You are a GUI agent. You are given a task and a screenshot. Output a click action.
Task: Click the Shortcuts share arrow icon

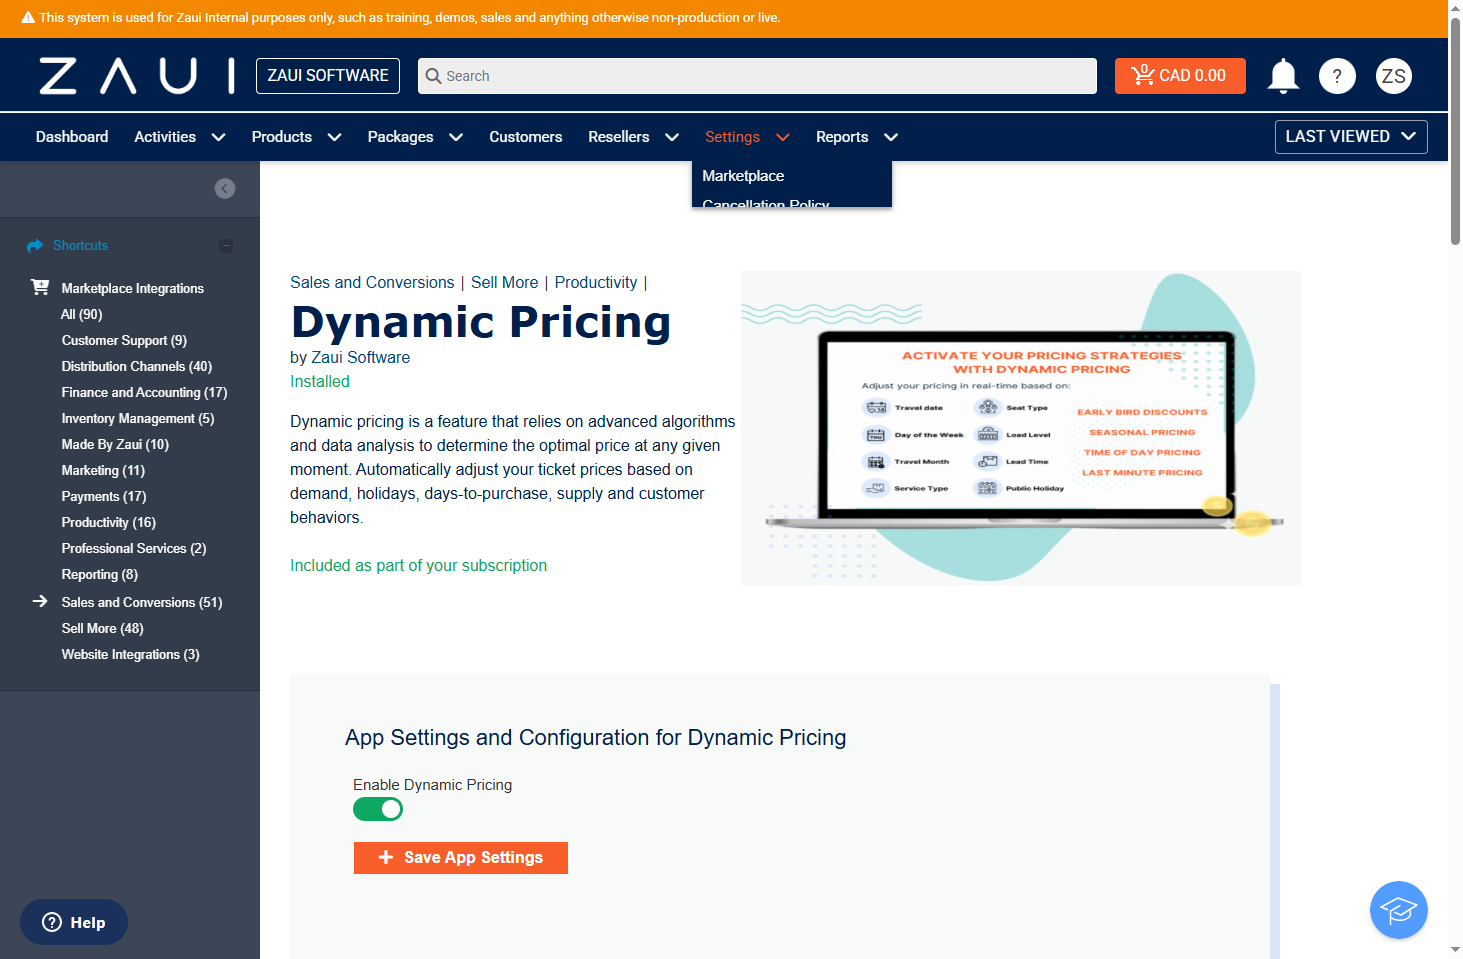[x=35, y=245]
